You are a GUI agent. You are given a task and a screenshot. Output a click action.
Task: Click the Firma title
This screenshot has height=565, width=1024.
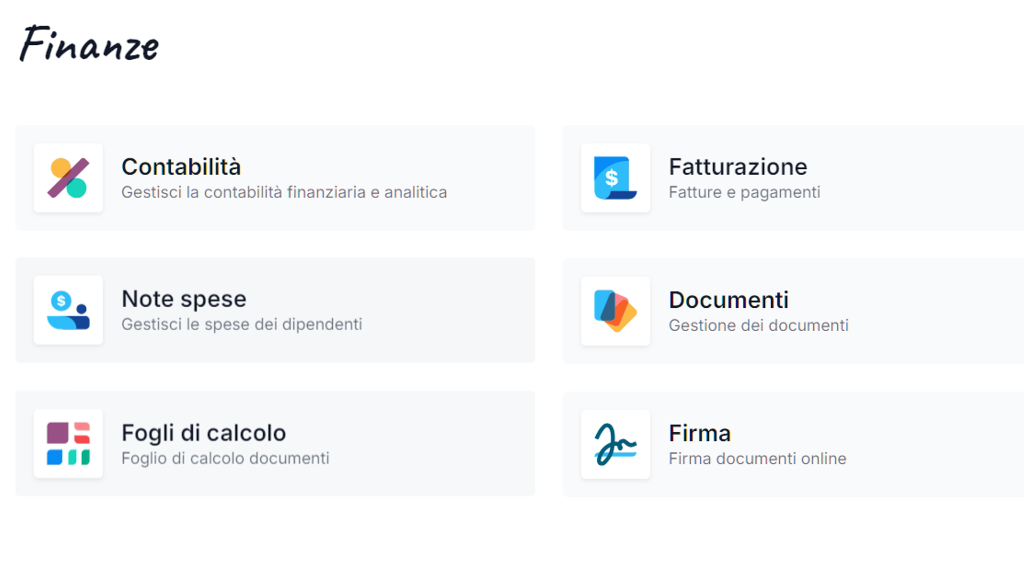point(699,434)
